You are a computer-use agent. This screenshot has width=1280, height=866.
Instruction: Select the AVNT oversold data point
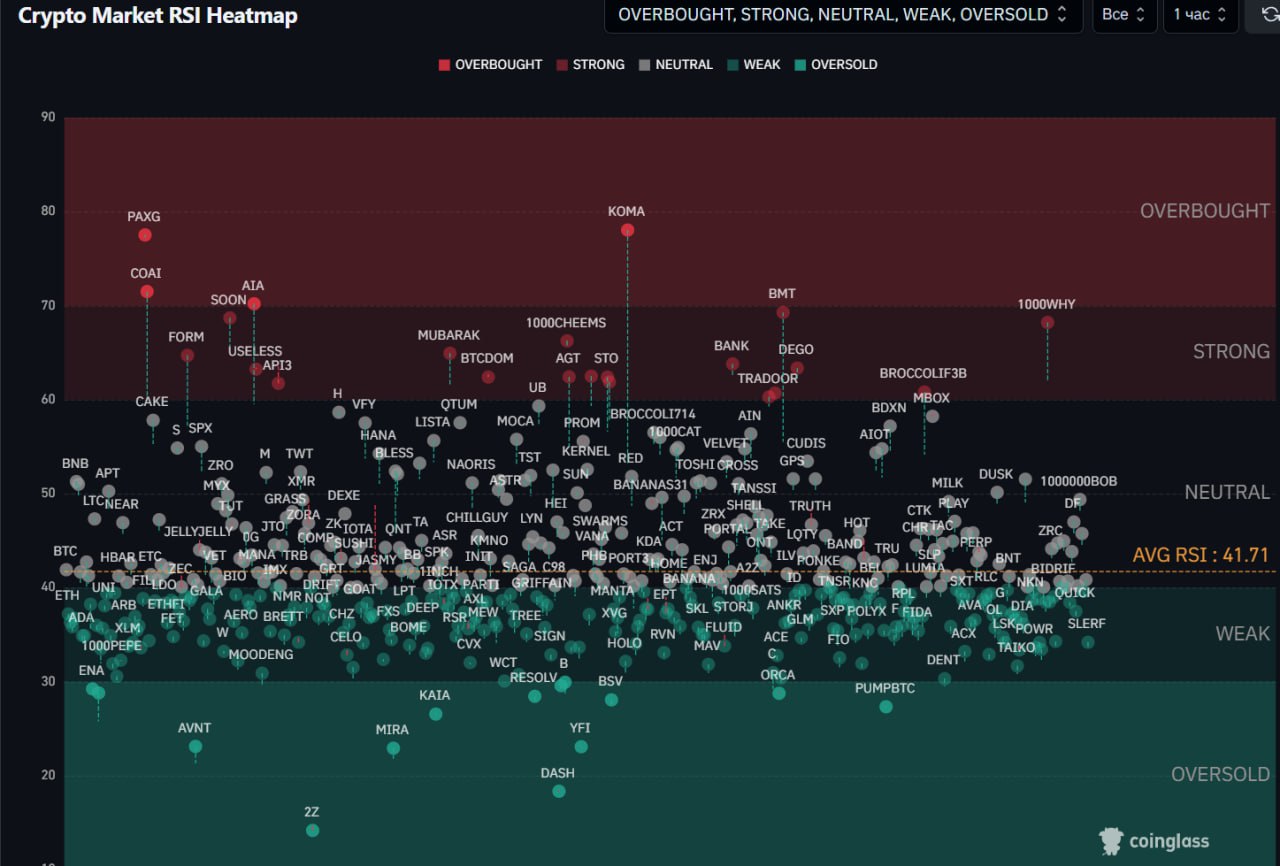(195, 746)
